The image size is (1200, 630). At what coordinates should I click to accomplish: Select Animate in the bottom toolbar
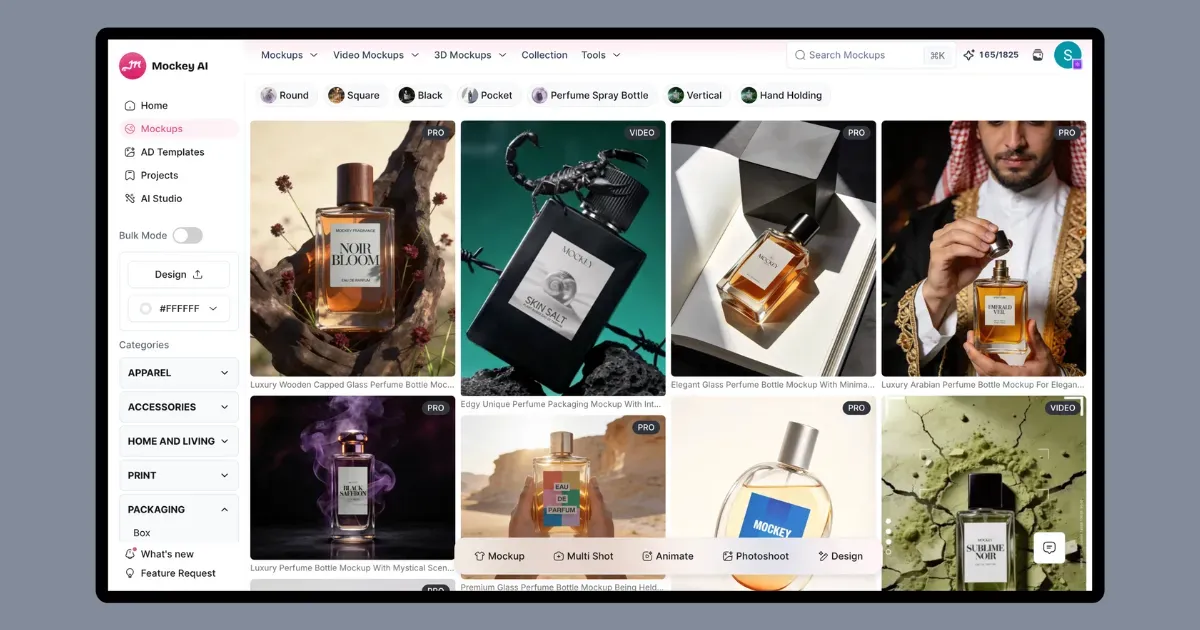click(667, 556)
